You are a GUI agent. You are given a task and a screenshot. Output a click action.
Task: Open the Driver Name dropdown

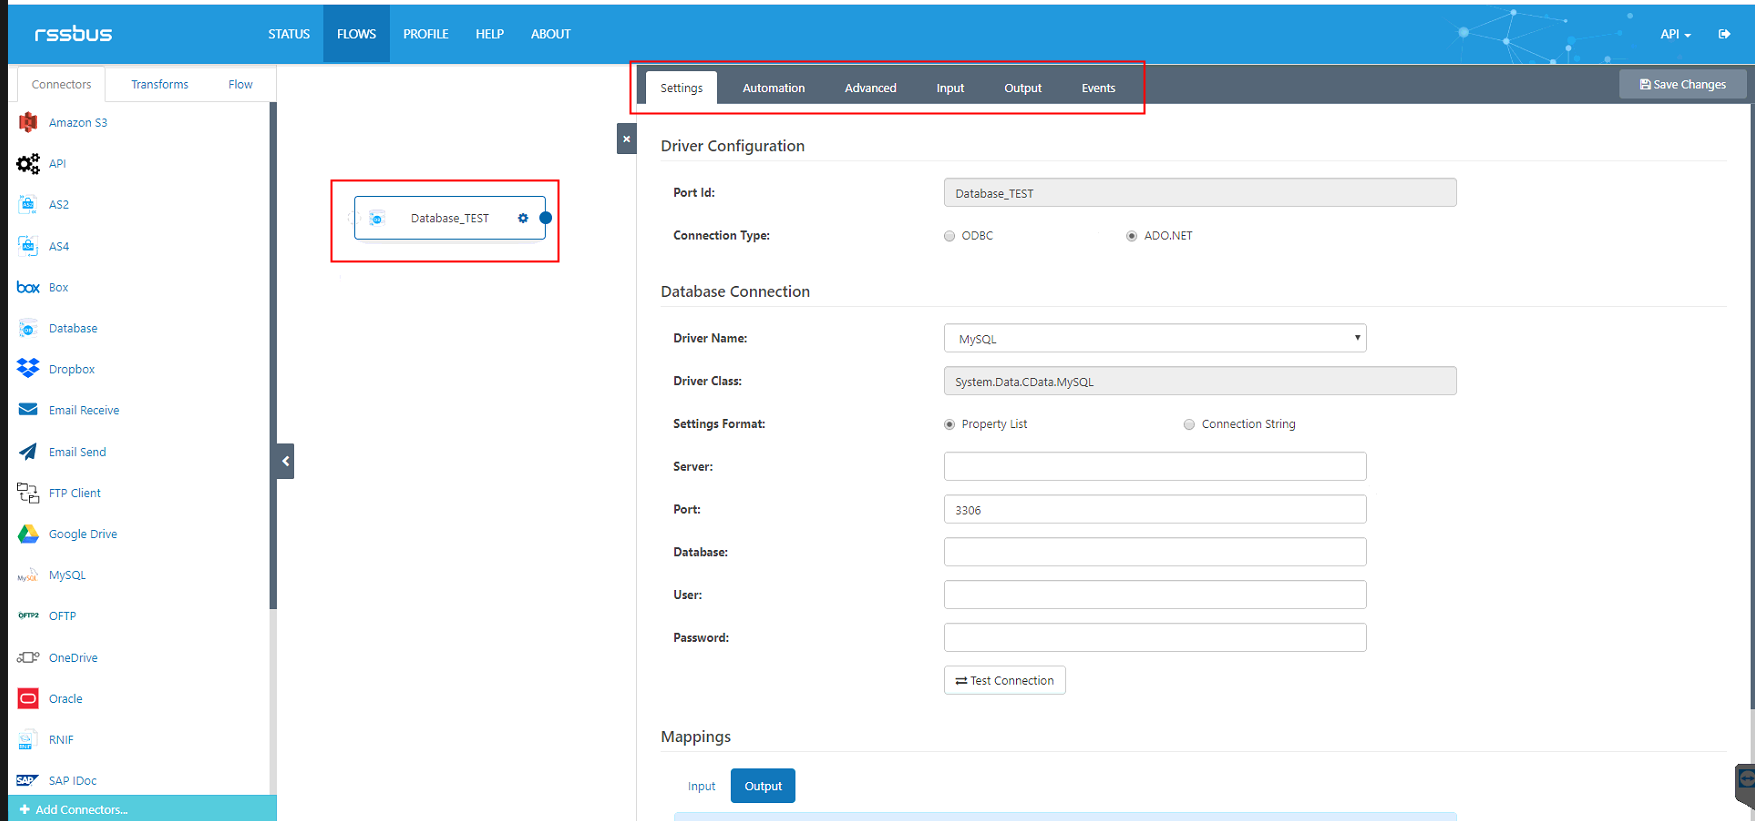click(x=1155, y=338)
